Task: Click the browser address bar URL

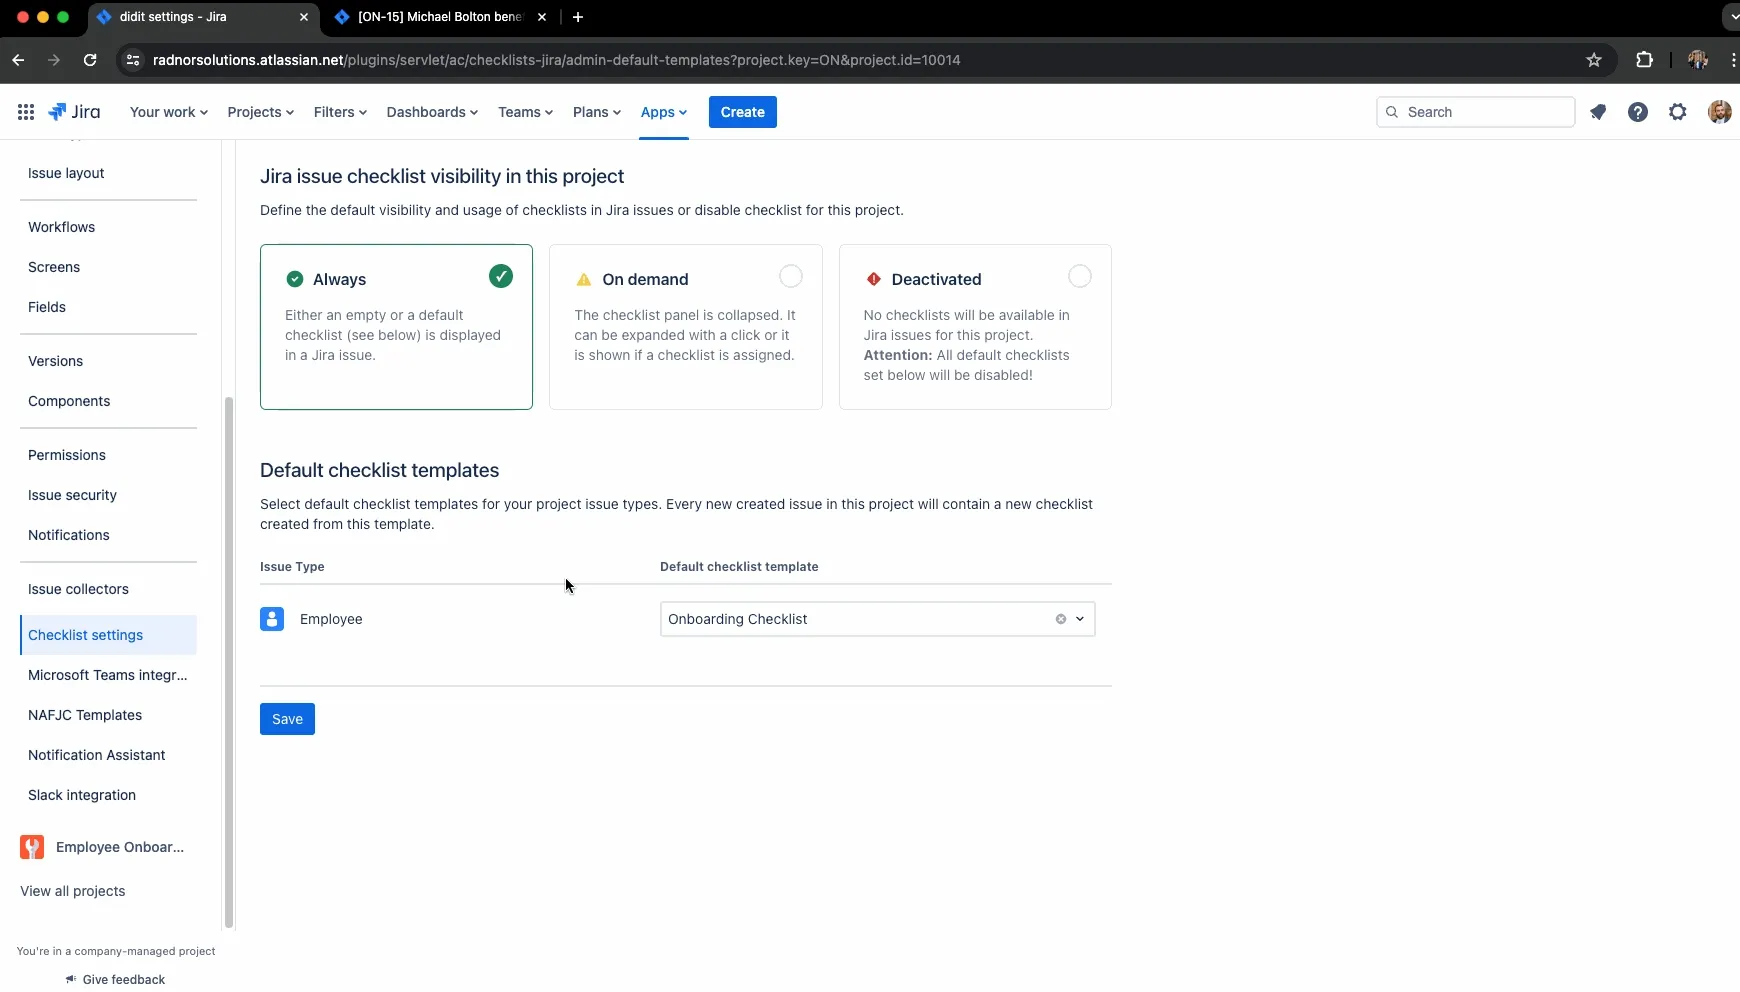Action: (x=556, y=60)
